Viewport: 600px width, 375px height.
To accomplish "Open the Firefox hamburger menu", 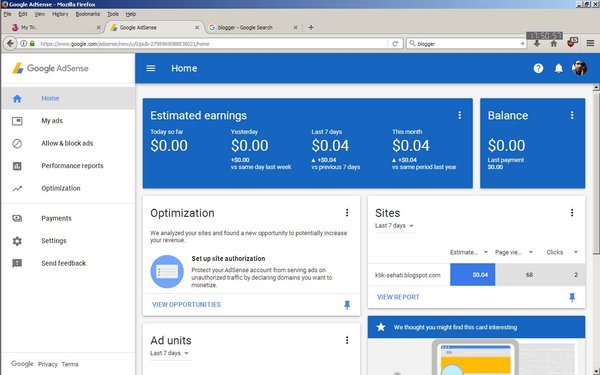I will pos(590,43).
